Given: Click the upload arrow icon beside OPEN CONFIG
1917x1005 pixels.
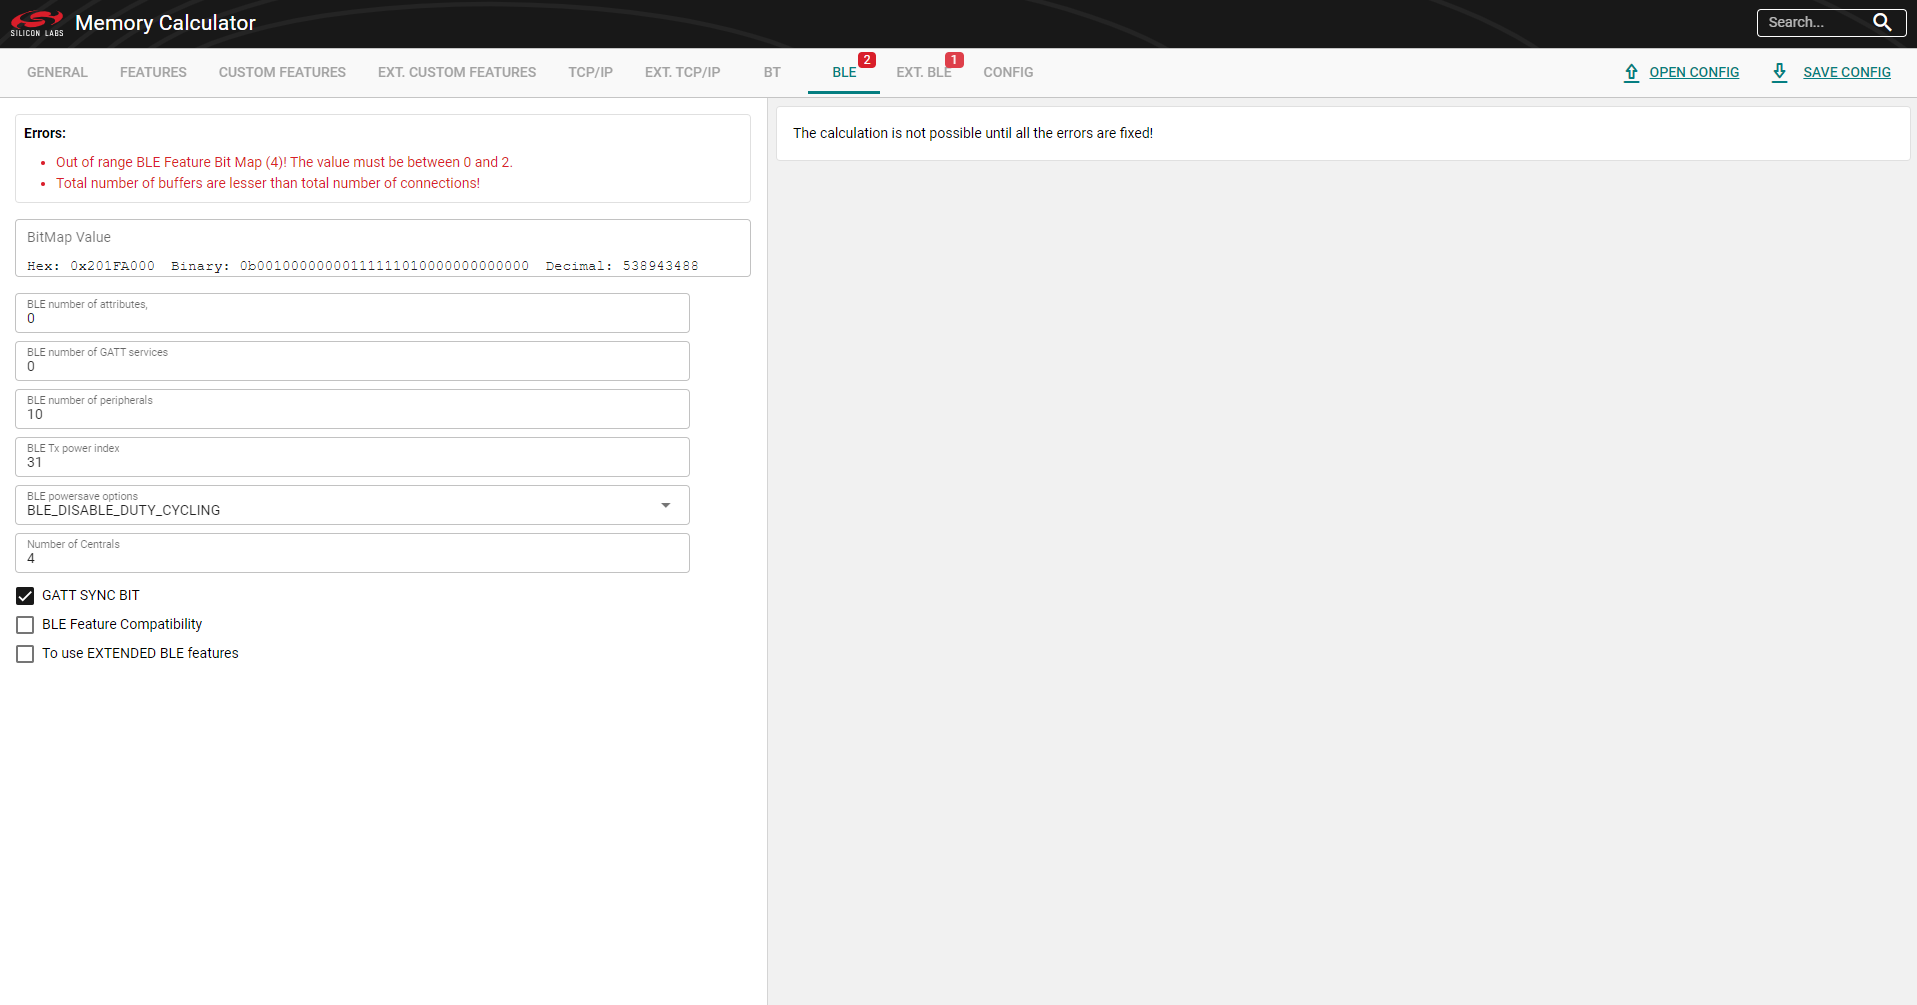Looking at the screenshot, I should (x=1630, y=72).
